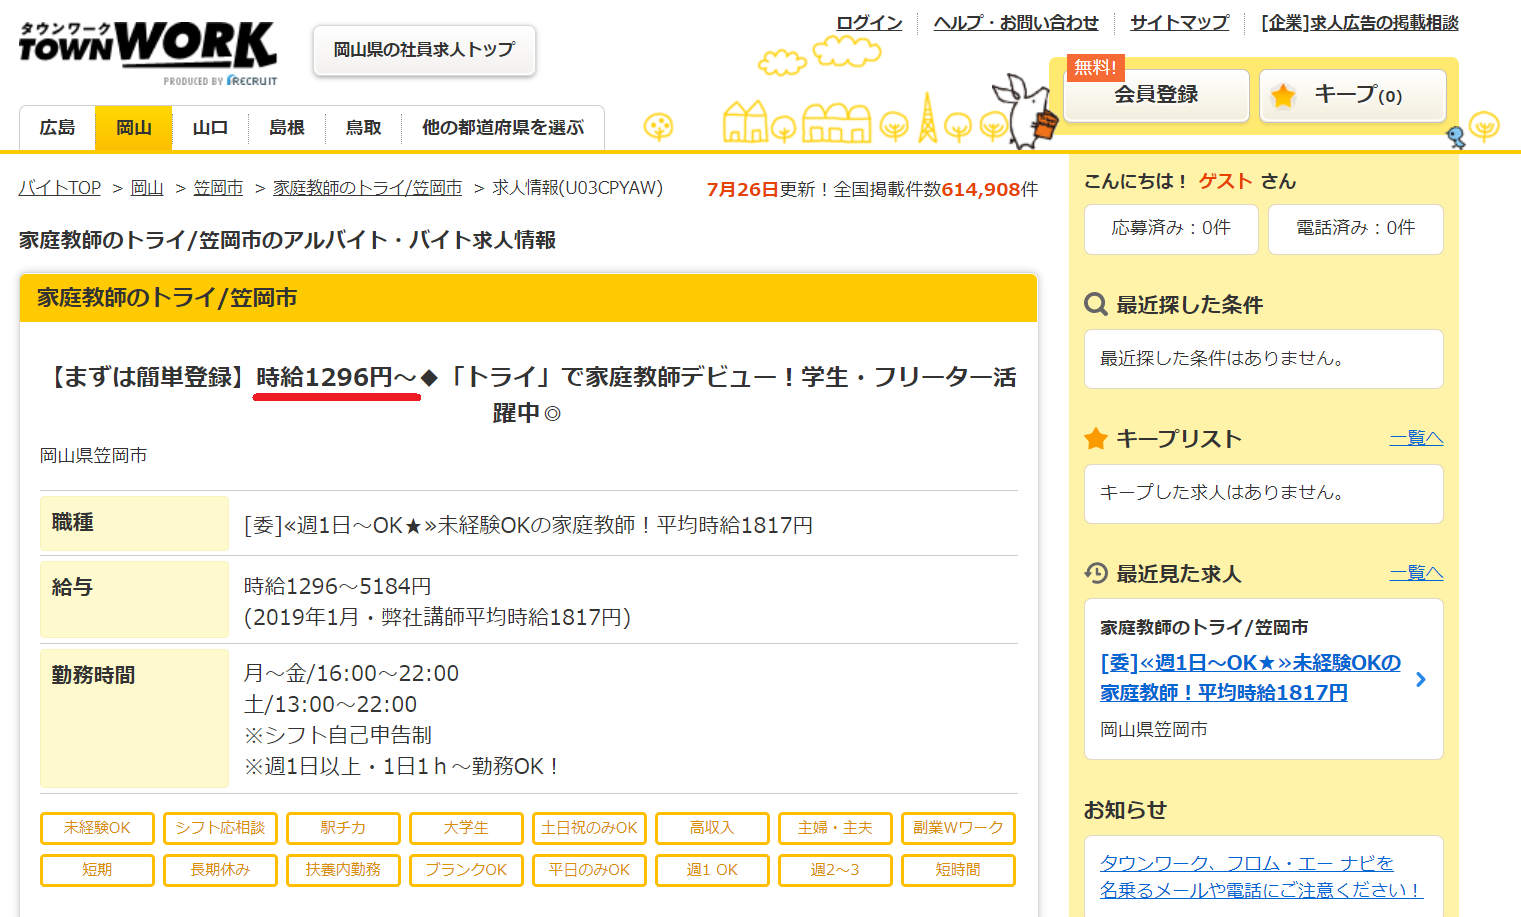
Task: Click the 主婦・主夫 tag
Action: coord(835,828)
